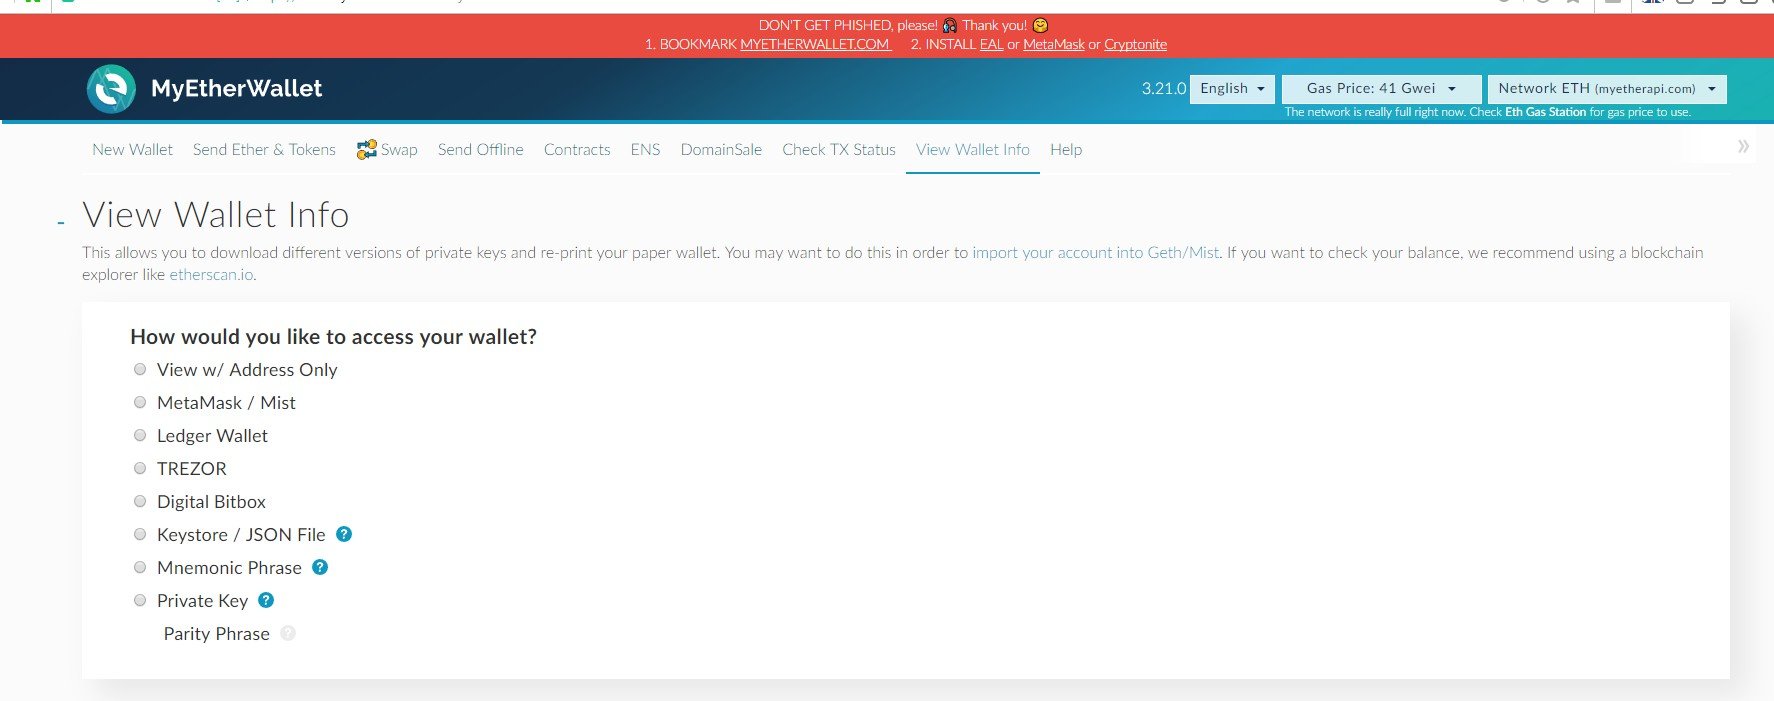
Task: Follow import your account into Geth/Mist link
Action: 1096,252
